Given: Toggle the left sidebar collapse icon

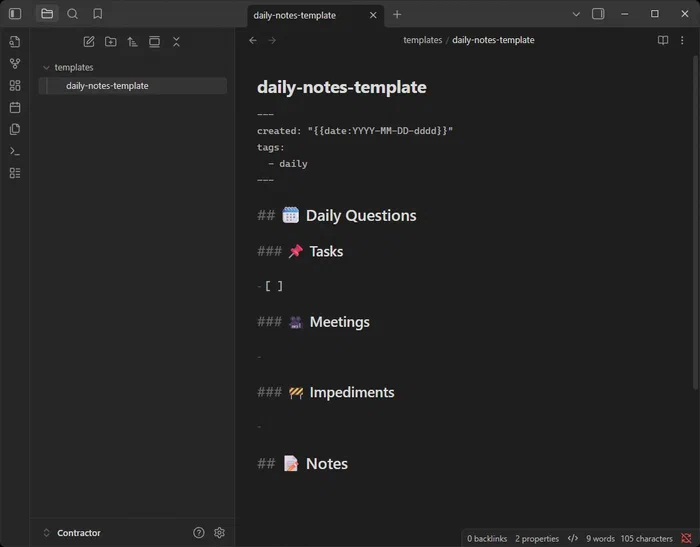Looking at the screenshot, I should coord(15,14).
